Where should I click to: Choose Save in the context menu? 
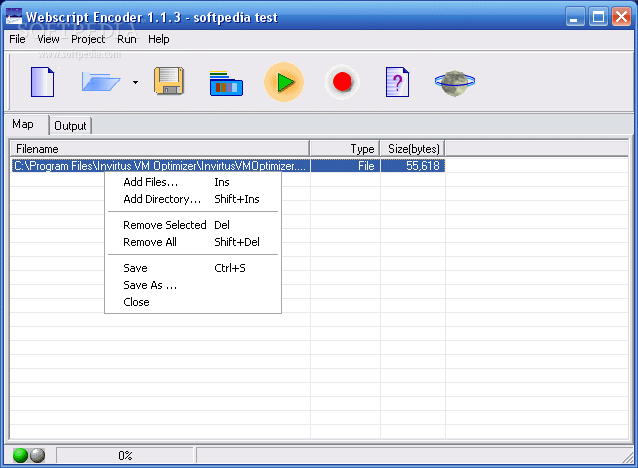click(x=193, y=268)
